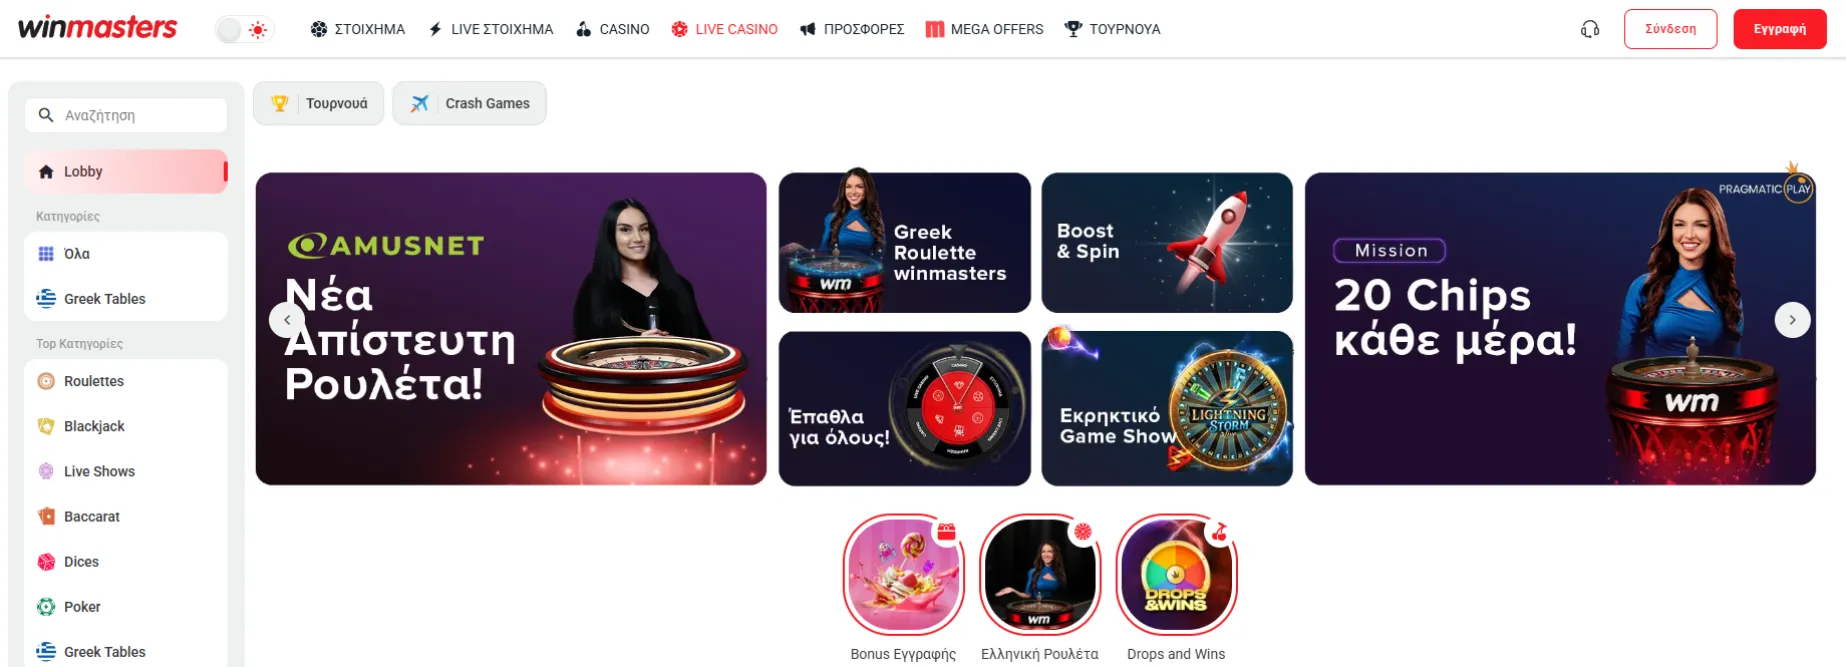The height and width of the screenshot is (667, 1846).
Task: Open the Dices category icon
Action: pyautogui.click(x=46, y=562)
